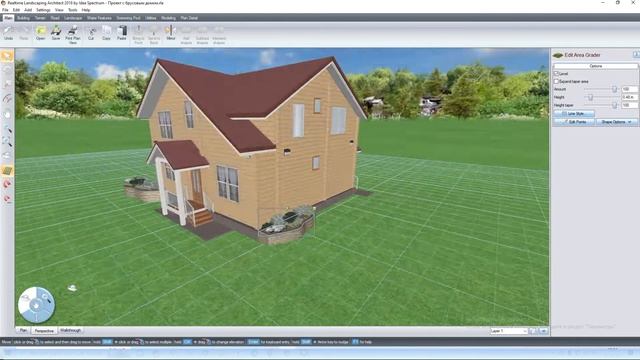The image size is (640, 360).
Task: Click the Add shapes icon
Action: point(186,34)
